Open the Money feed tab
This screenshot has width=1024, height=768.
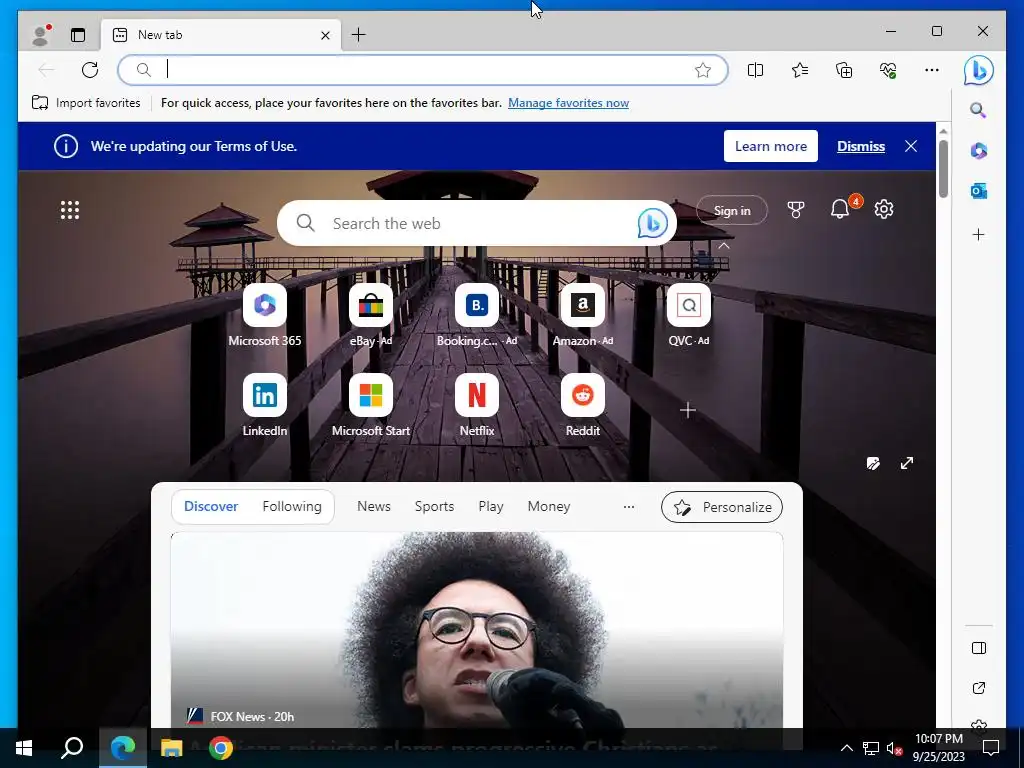tap(549, 506)
